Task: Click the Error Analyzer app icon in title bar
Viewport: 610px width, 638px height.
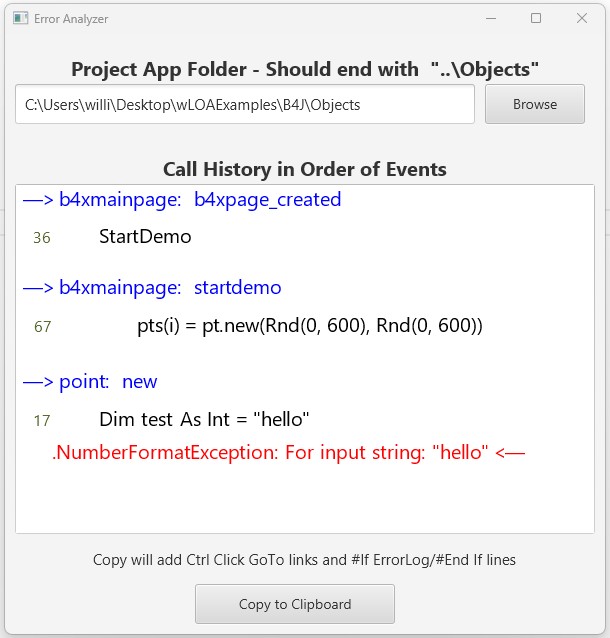Action: coord(20,18)
